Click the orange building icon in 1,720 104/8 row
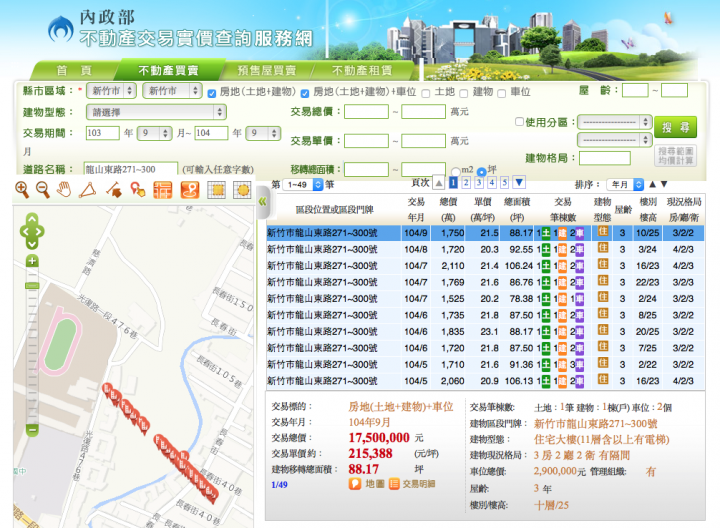Screen dimensions: 720x528 point(562,250)
